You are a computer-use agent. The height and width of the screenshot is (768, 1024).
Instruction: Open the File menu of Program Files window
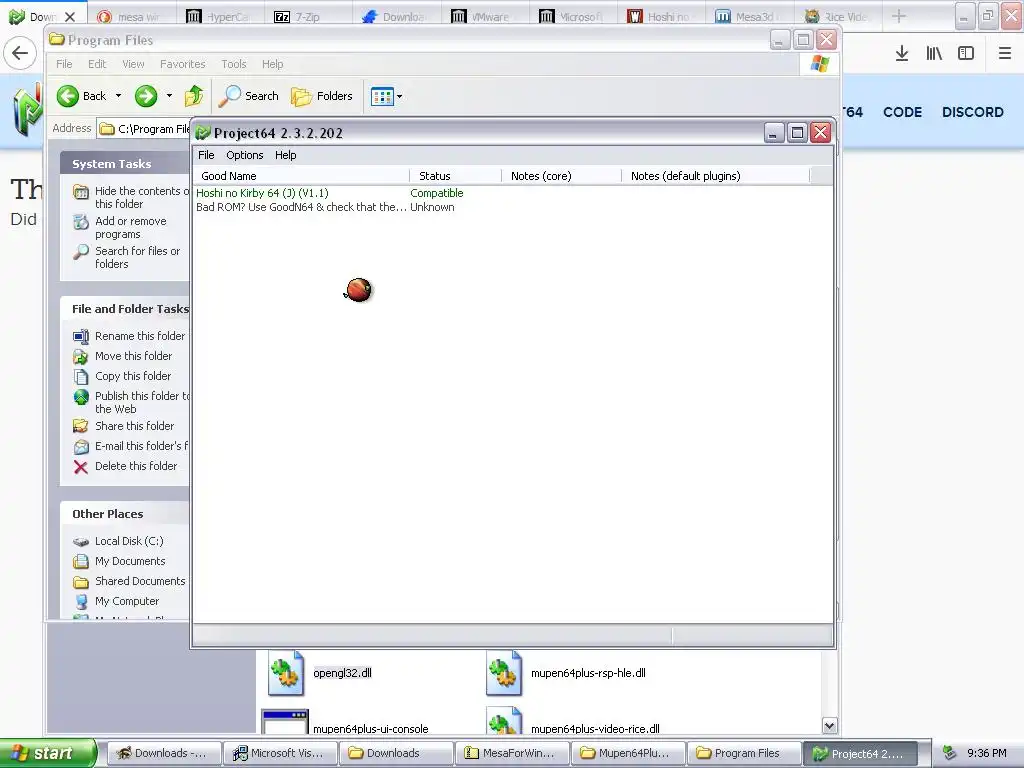pyautogui.click(x=64, y=64)
